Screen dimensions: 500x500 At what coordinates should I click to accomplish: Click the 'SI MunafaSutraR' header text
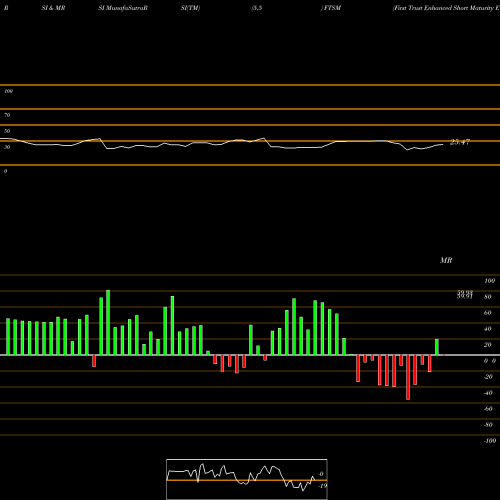tap(123, 8)
